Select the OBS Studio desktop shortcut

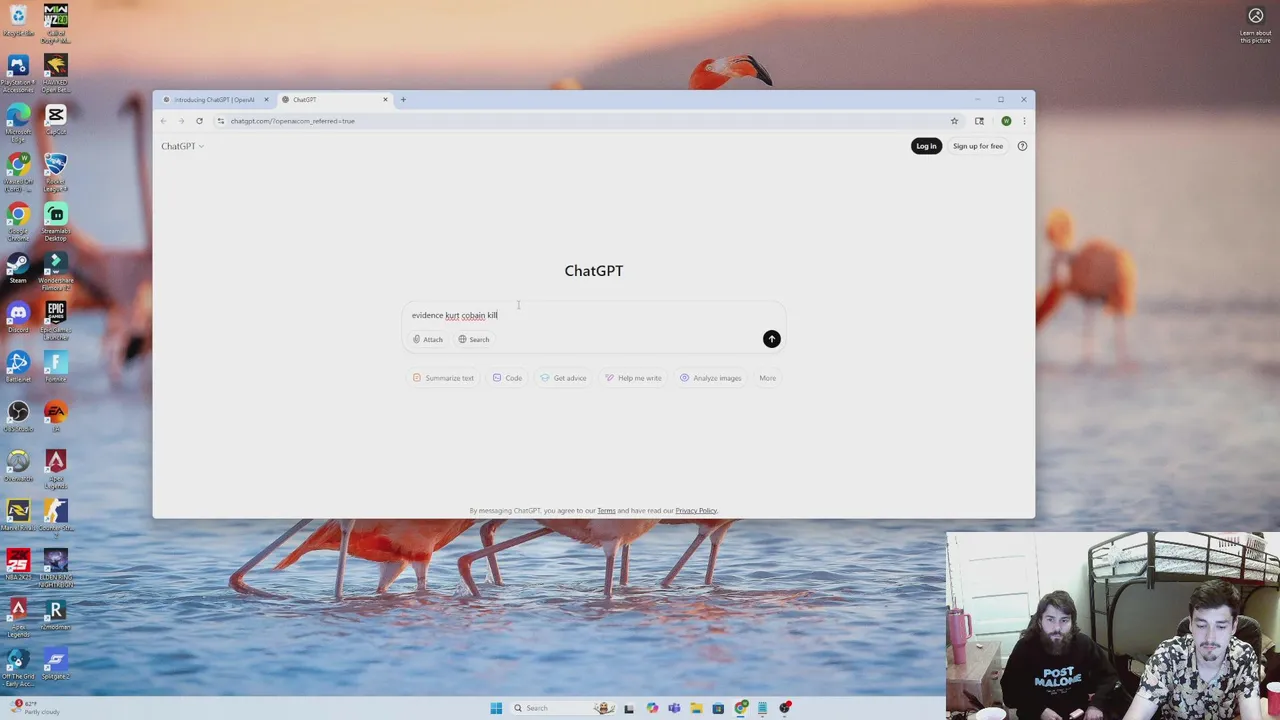pos(18,417)
